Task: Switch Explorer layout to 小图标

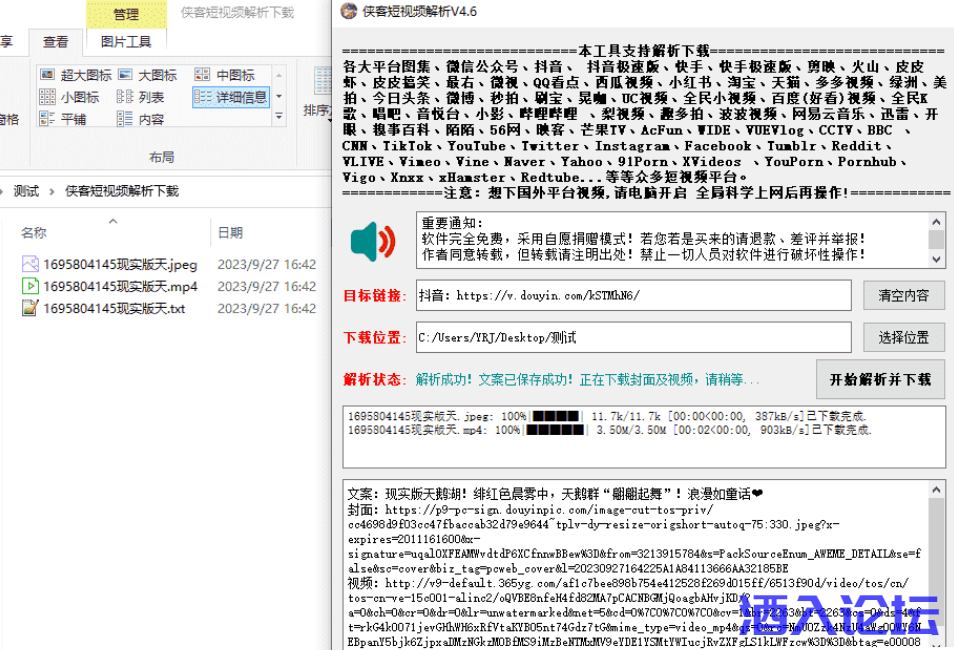Action: (69, 97)
